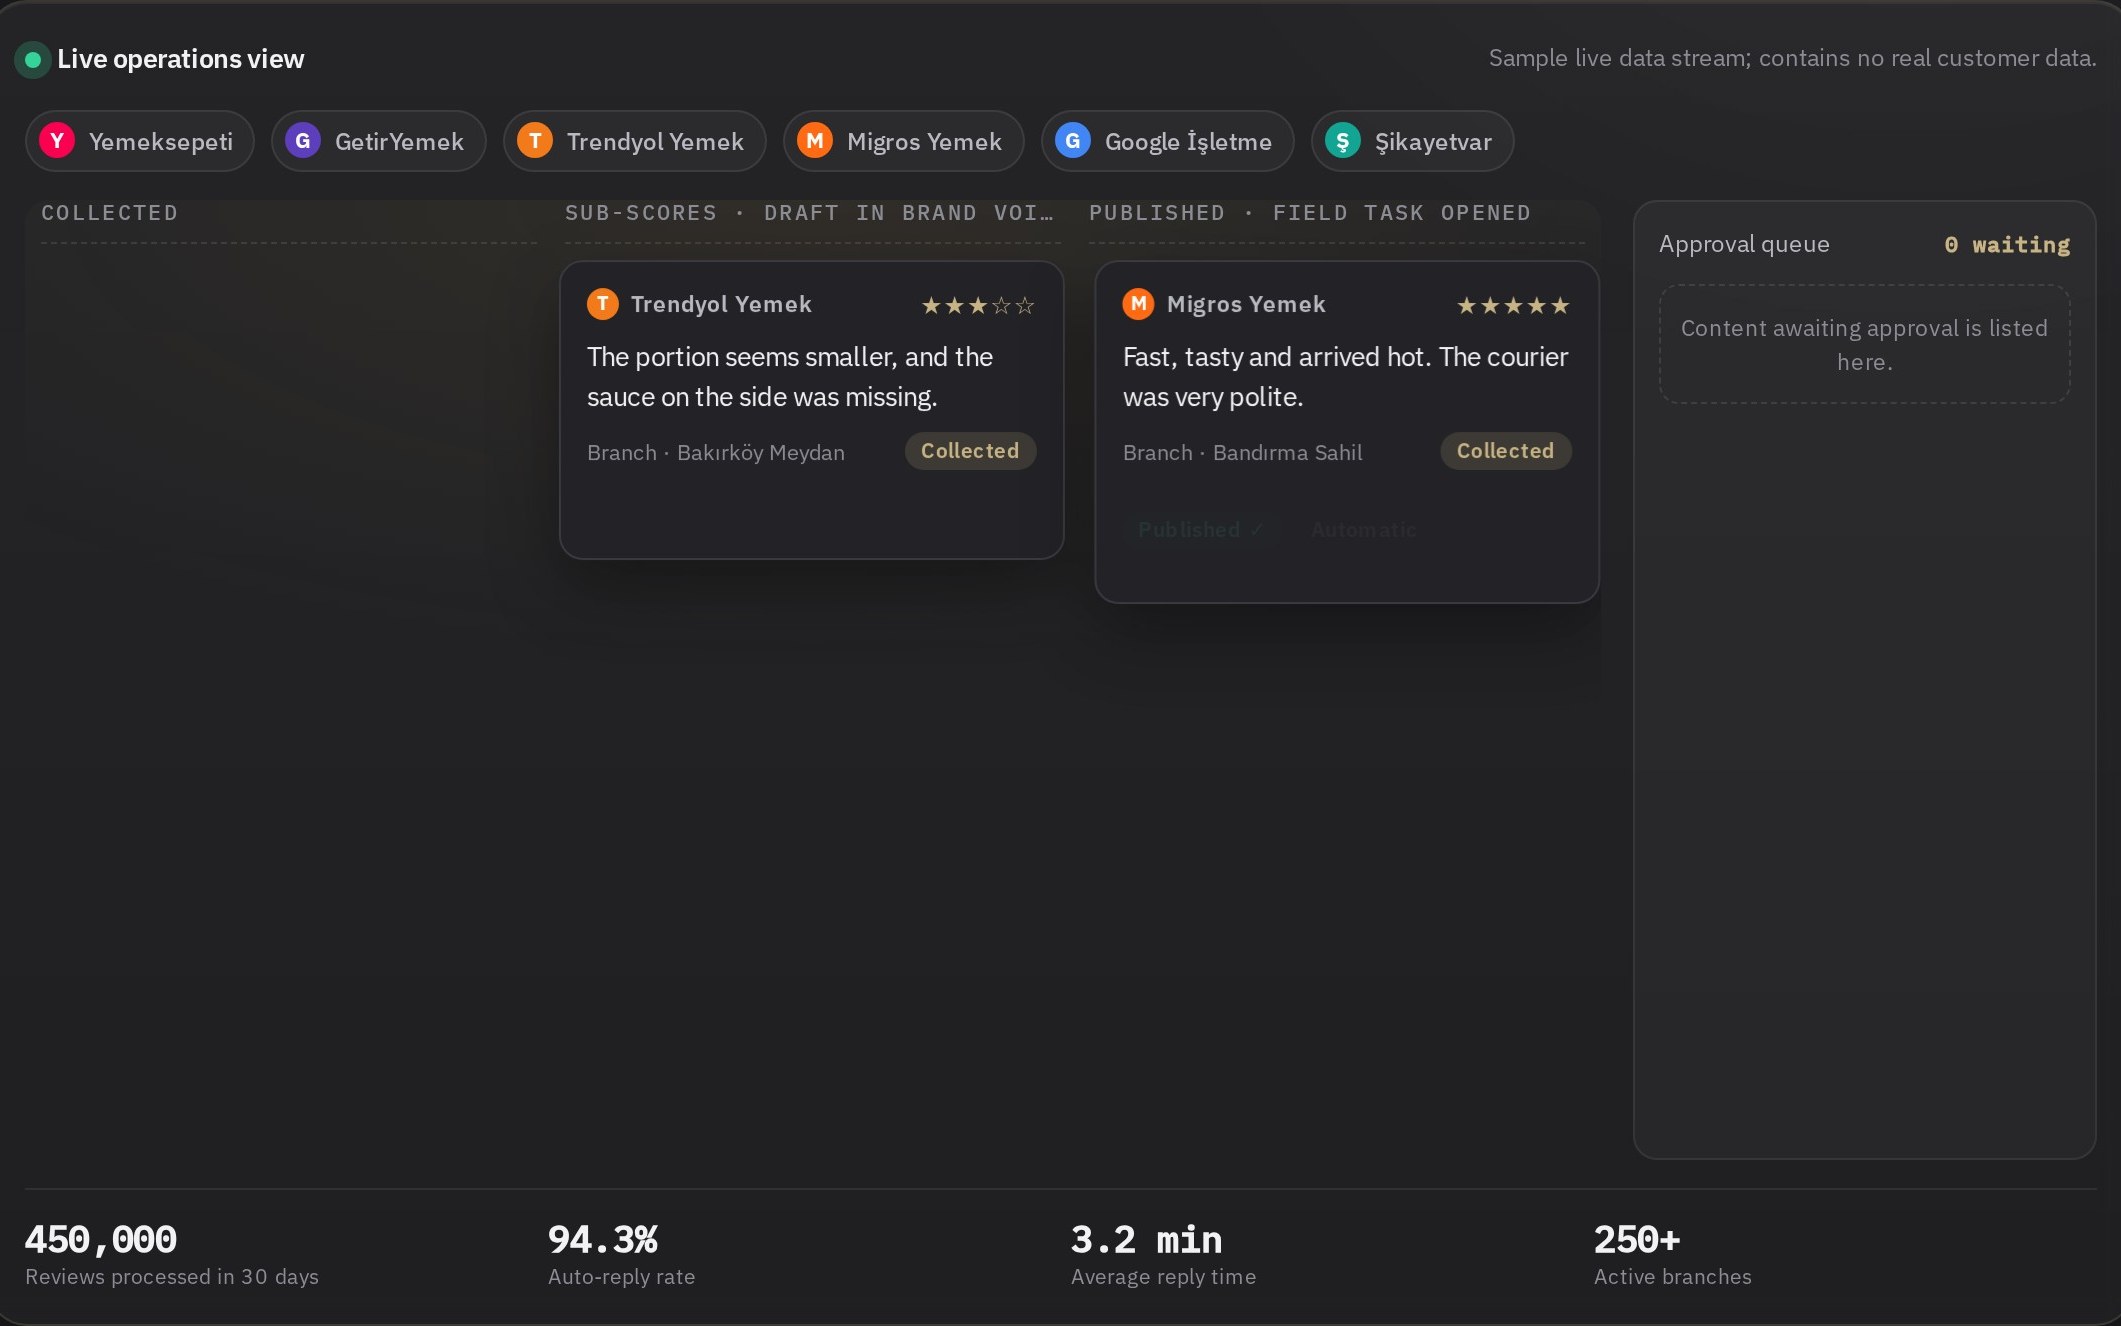Viewport: 2121px width, 1326px height.
Task: Click 'Fast, tasty and arrived hot' review text
Action: click(1346, 377)
